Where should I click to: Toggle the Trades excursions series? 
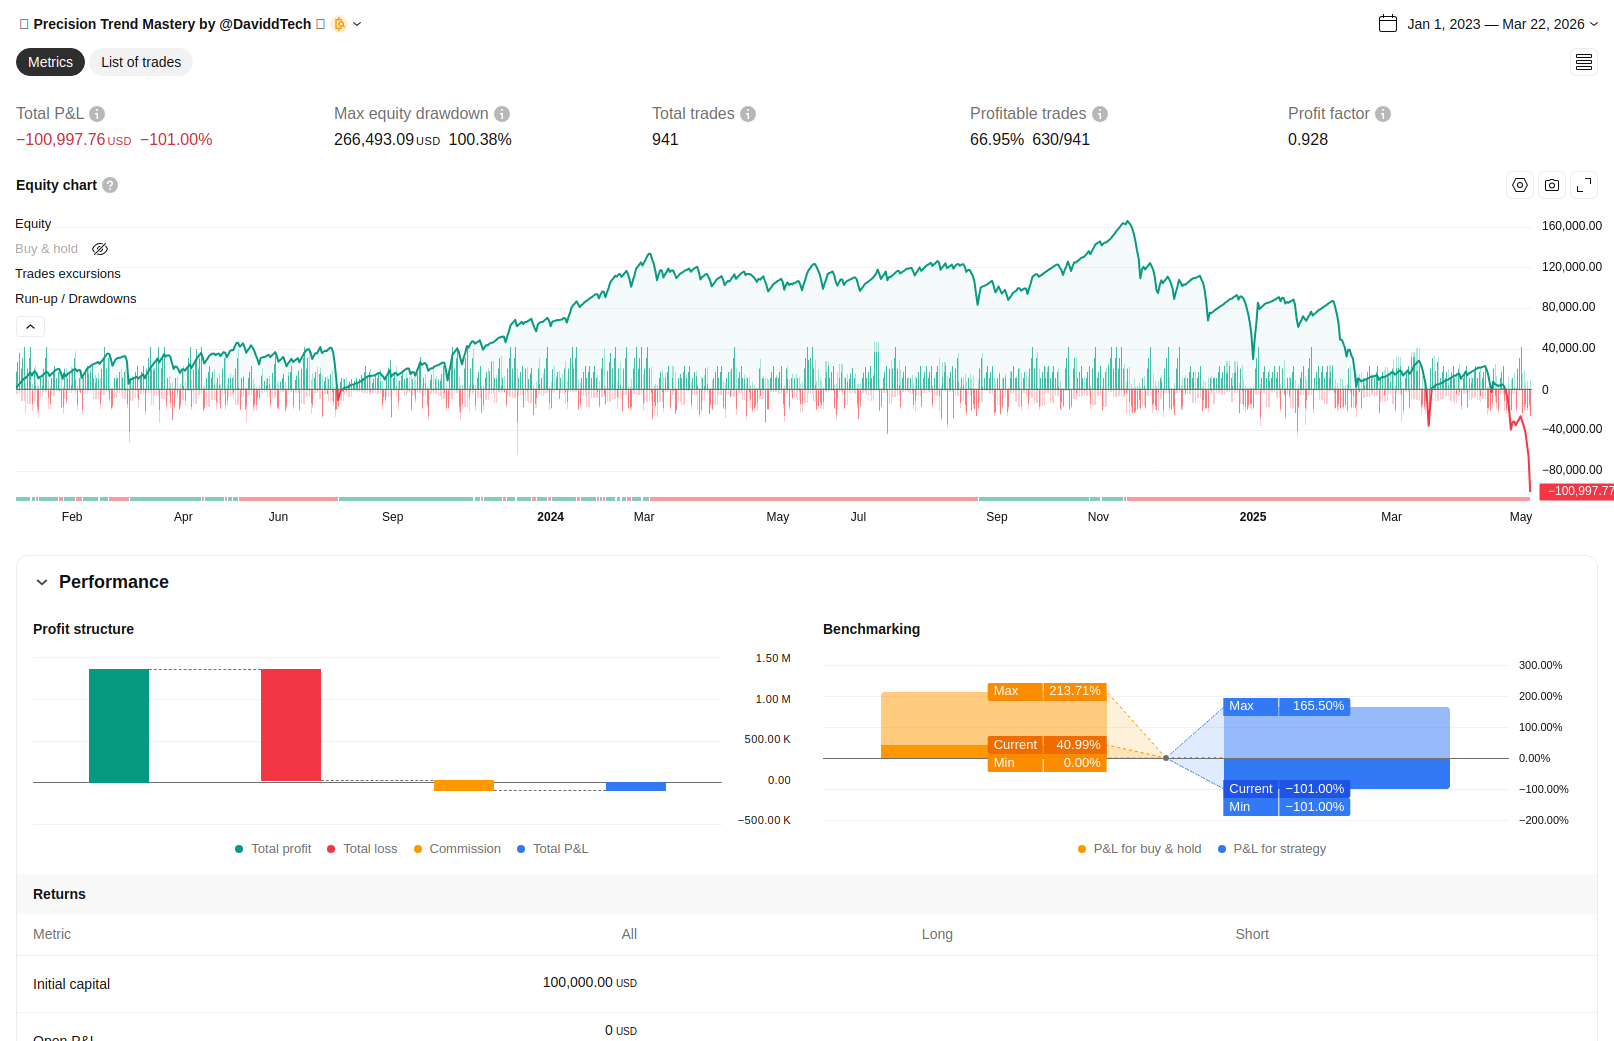(x=68, y=274)
